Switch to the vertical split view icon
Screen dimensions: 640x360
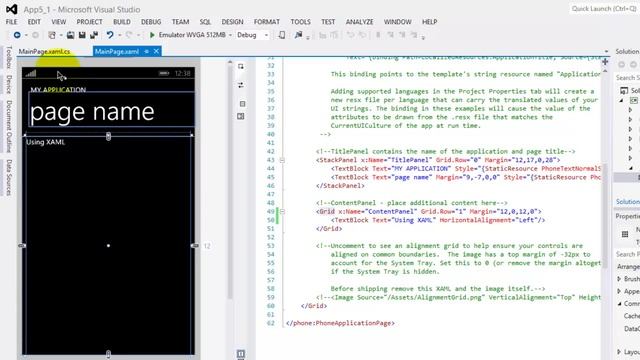[241, 116]
